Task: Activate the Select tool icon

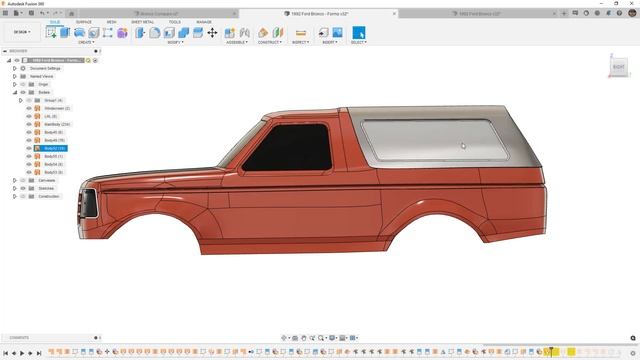Action: 359,33
